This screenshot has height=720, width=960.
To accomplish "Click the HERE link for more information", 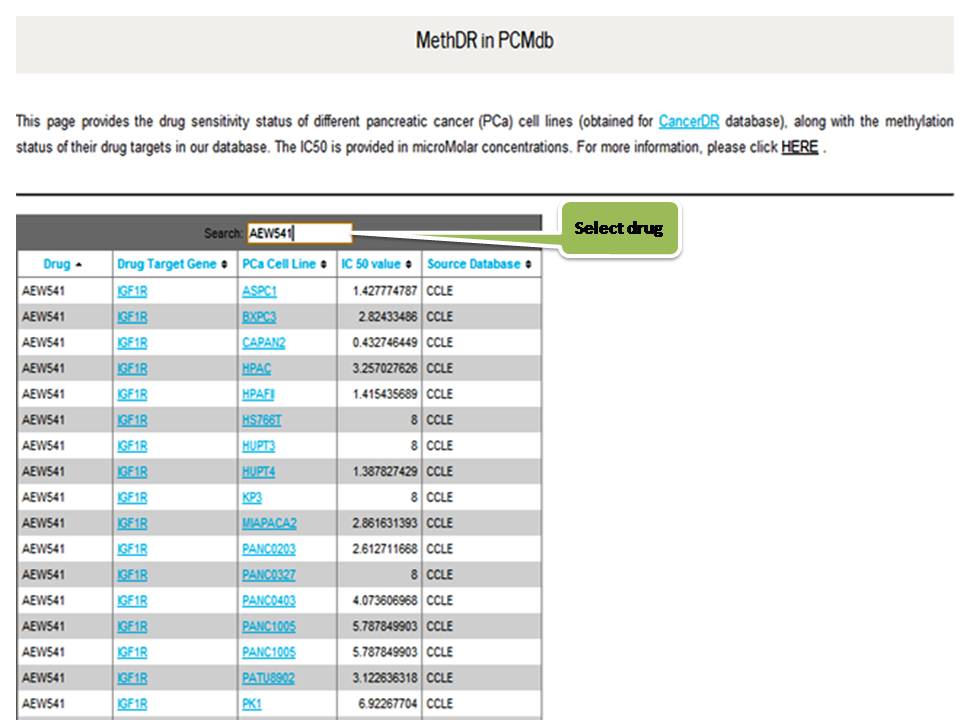I will coord(799,147).
